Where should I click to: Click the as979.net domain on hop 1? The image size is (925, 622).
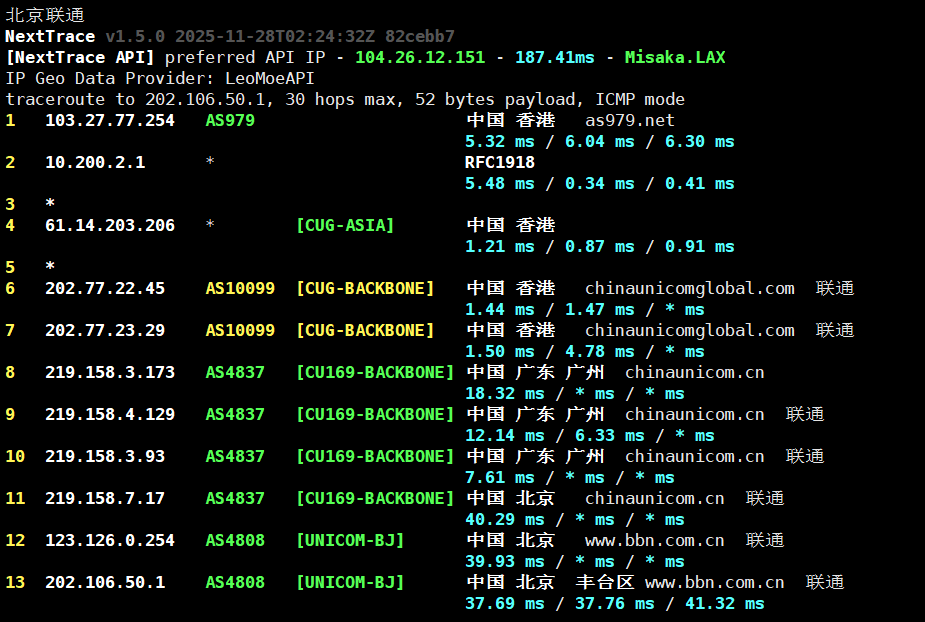[x=630, y=120]
